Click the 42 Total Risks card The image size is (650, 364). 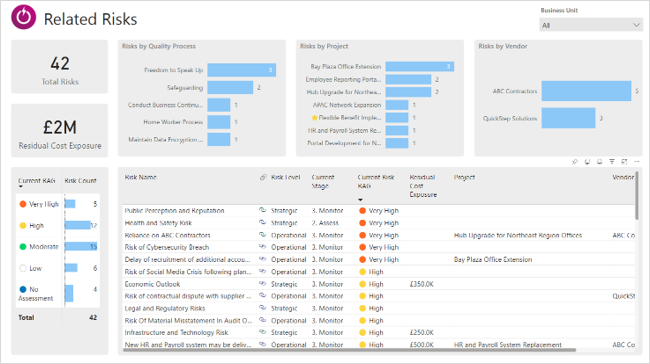[x=59, y=67]
